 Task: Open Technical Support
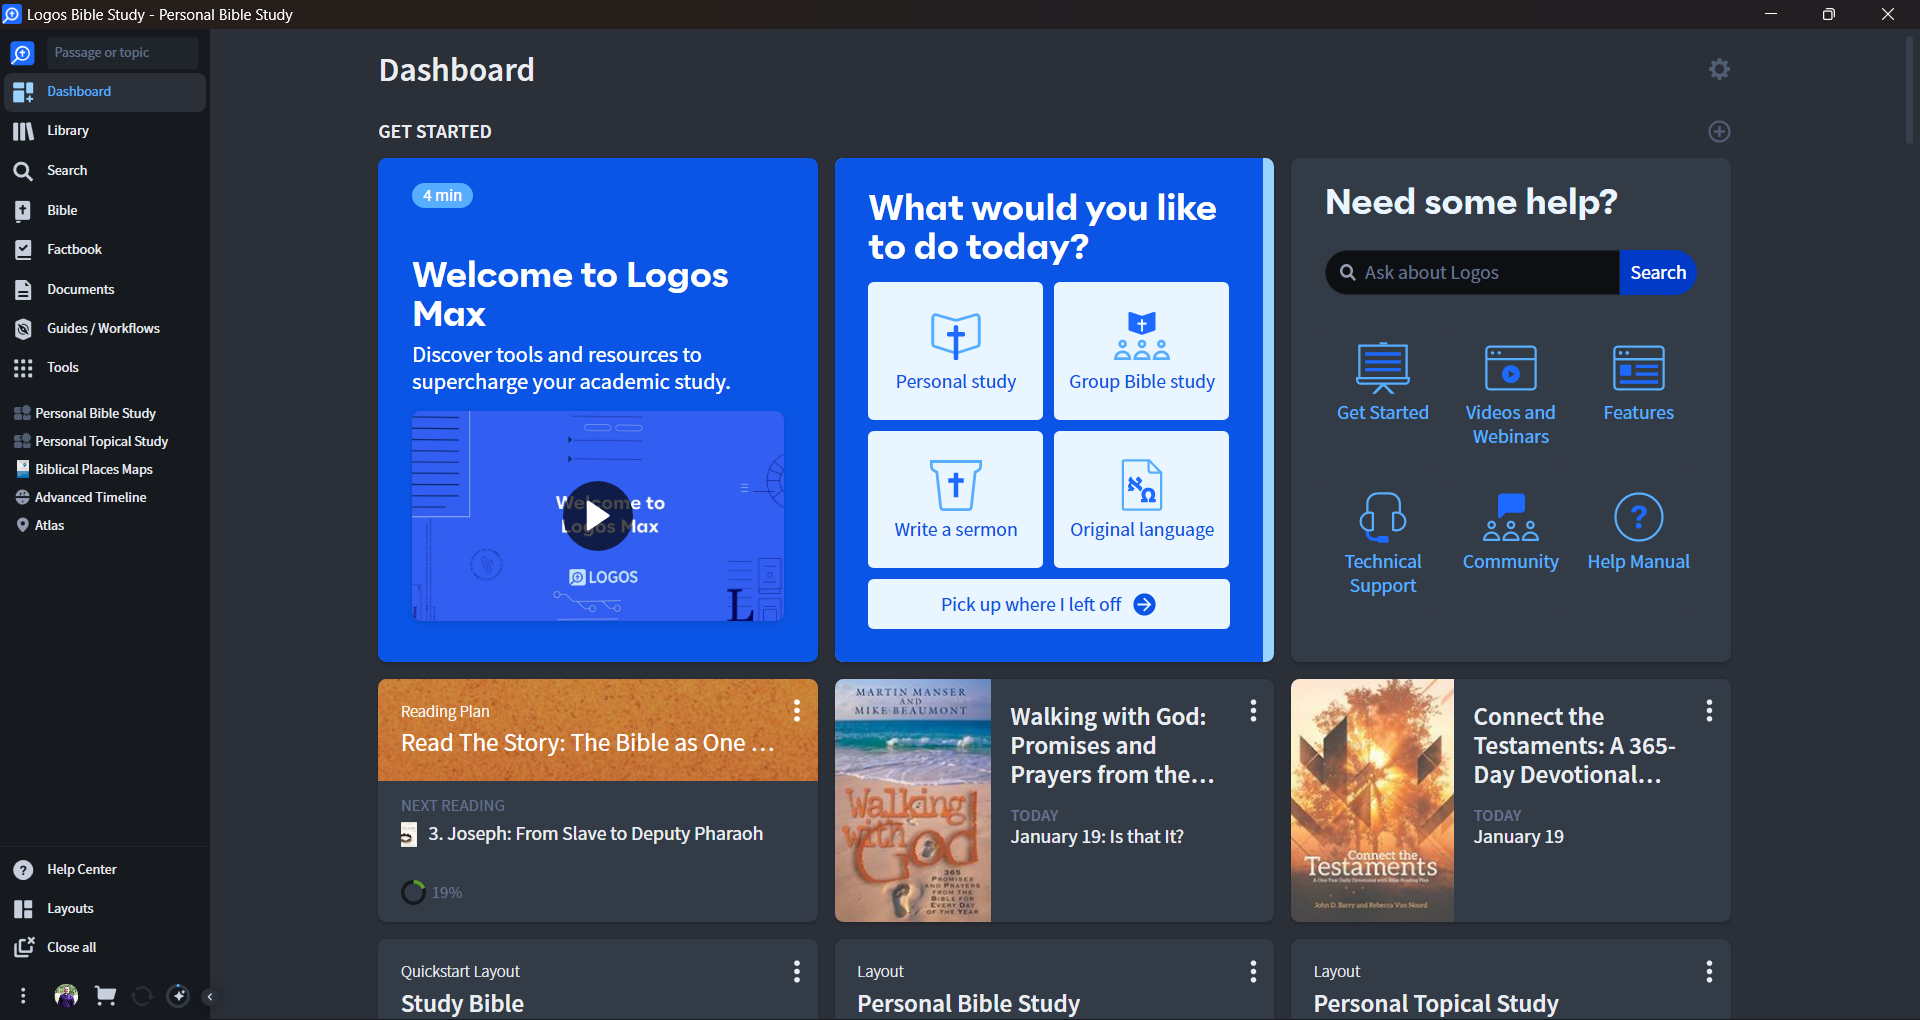click(1382, 543)
